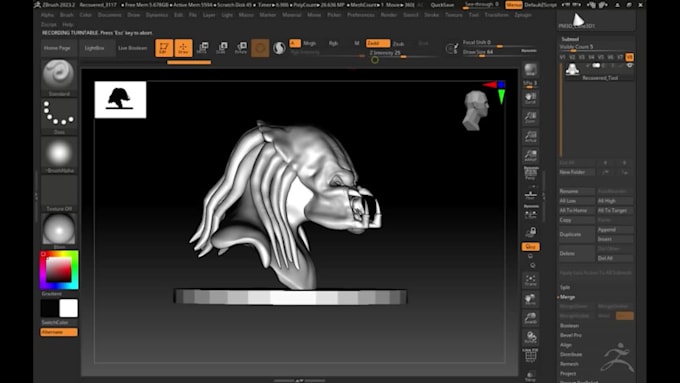
Task: Select the Rotate transform tool in top shelf
Action: tap(241, 48)
